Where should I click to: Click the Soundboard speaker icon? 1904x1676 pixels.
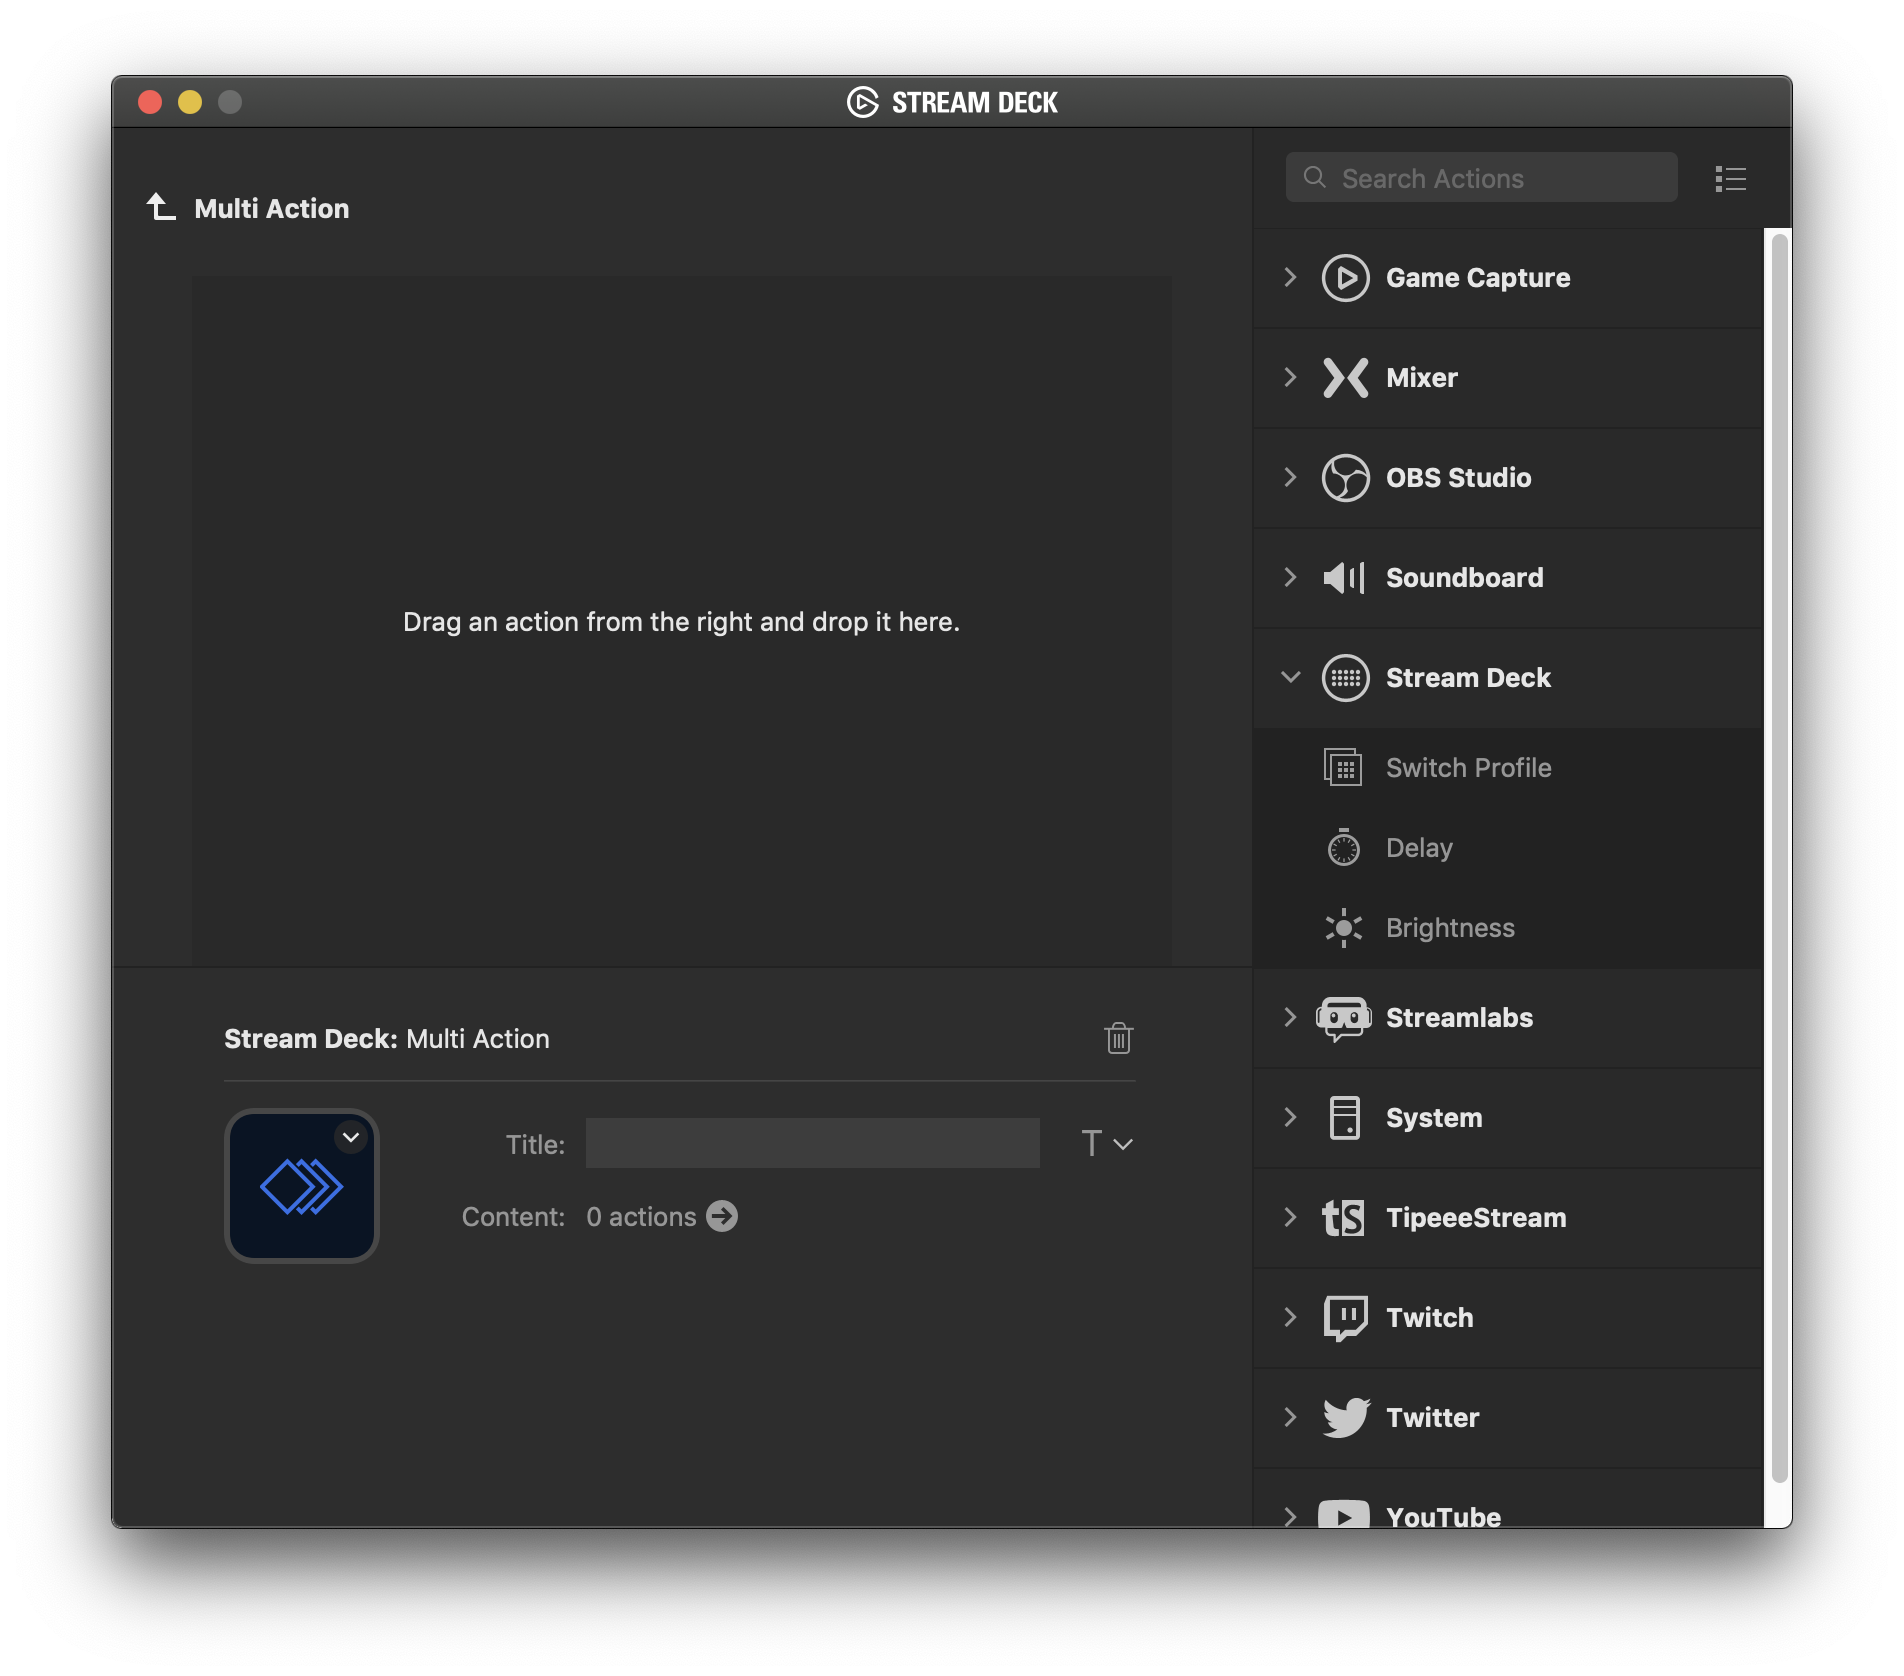coord(1344,578)
